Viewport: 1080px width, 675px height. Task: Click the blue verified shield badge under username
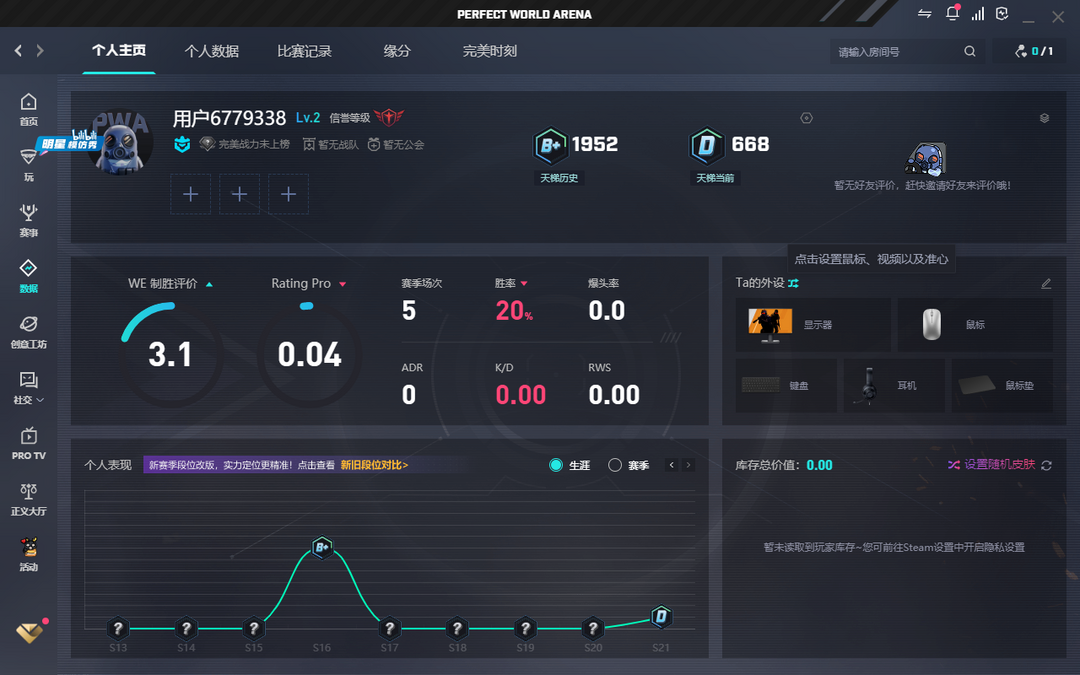[182, 144]
